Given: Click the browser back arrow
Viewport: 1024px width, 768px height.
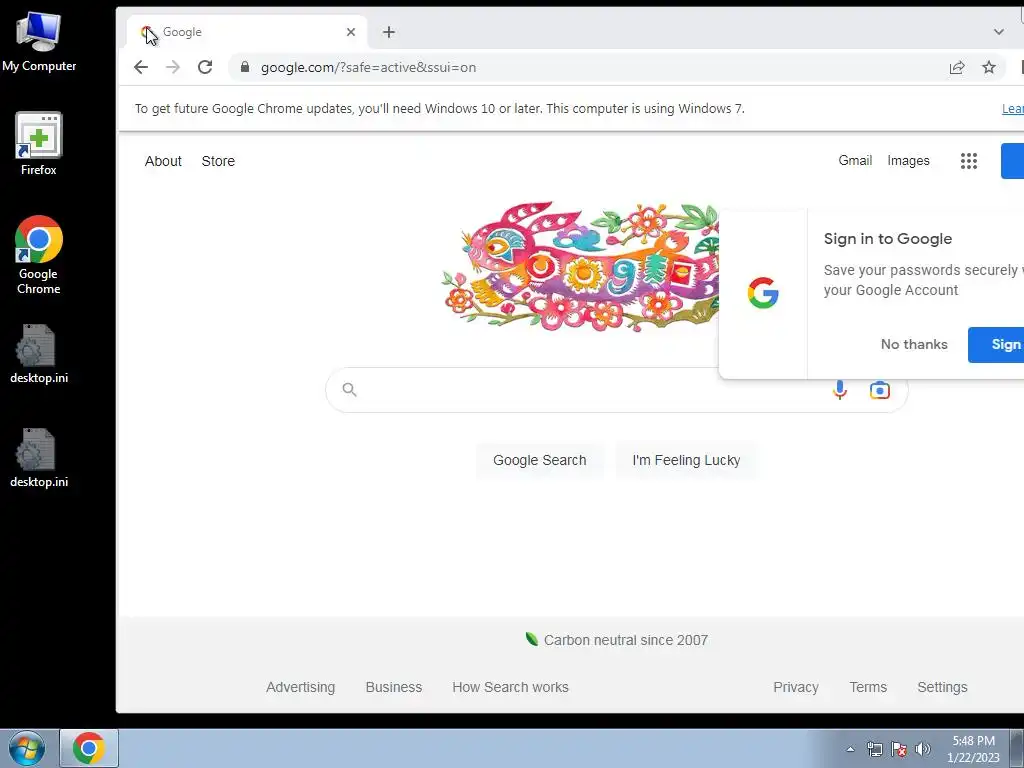Looking at the screenshot, I should point(141,67).
